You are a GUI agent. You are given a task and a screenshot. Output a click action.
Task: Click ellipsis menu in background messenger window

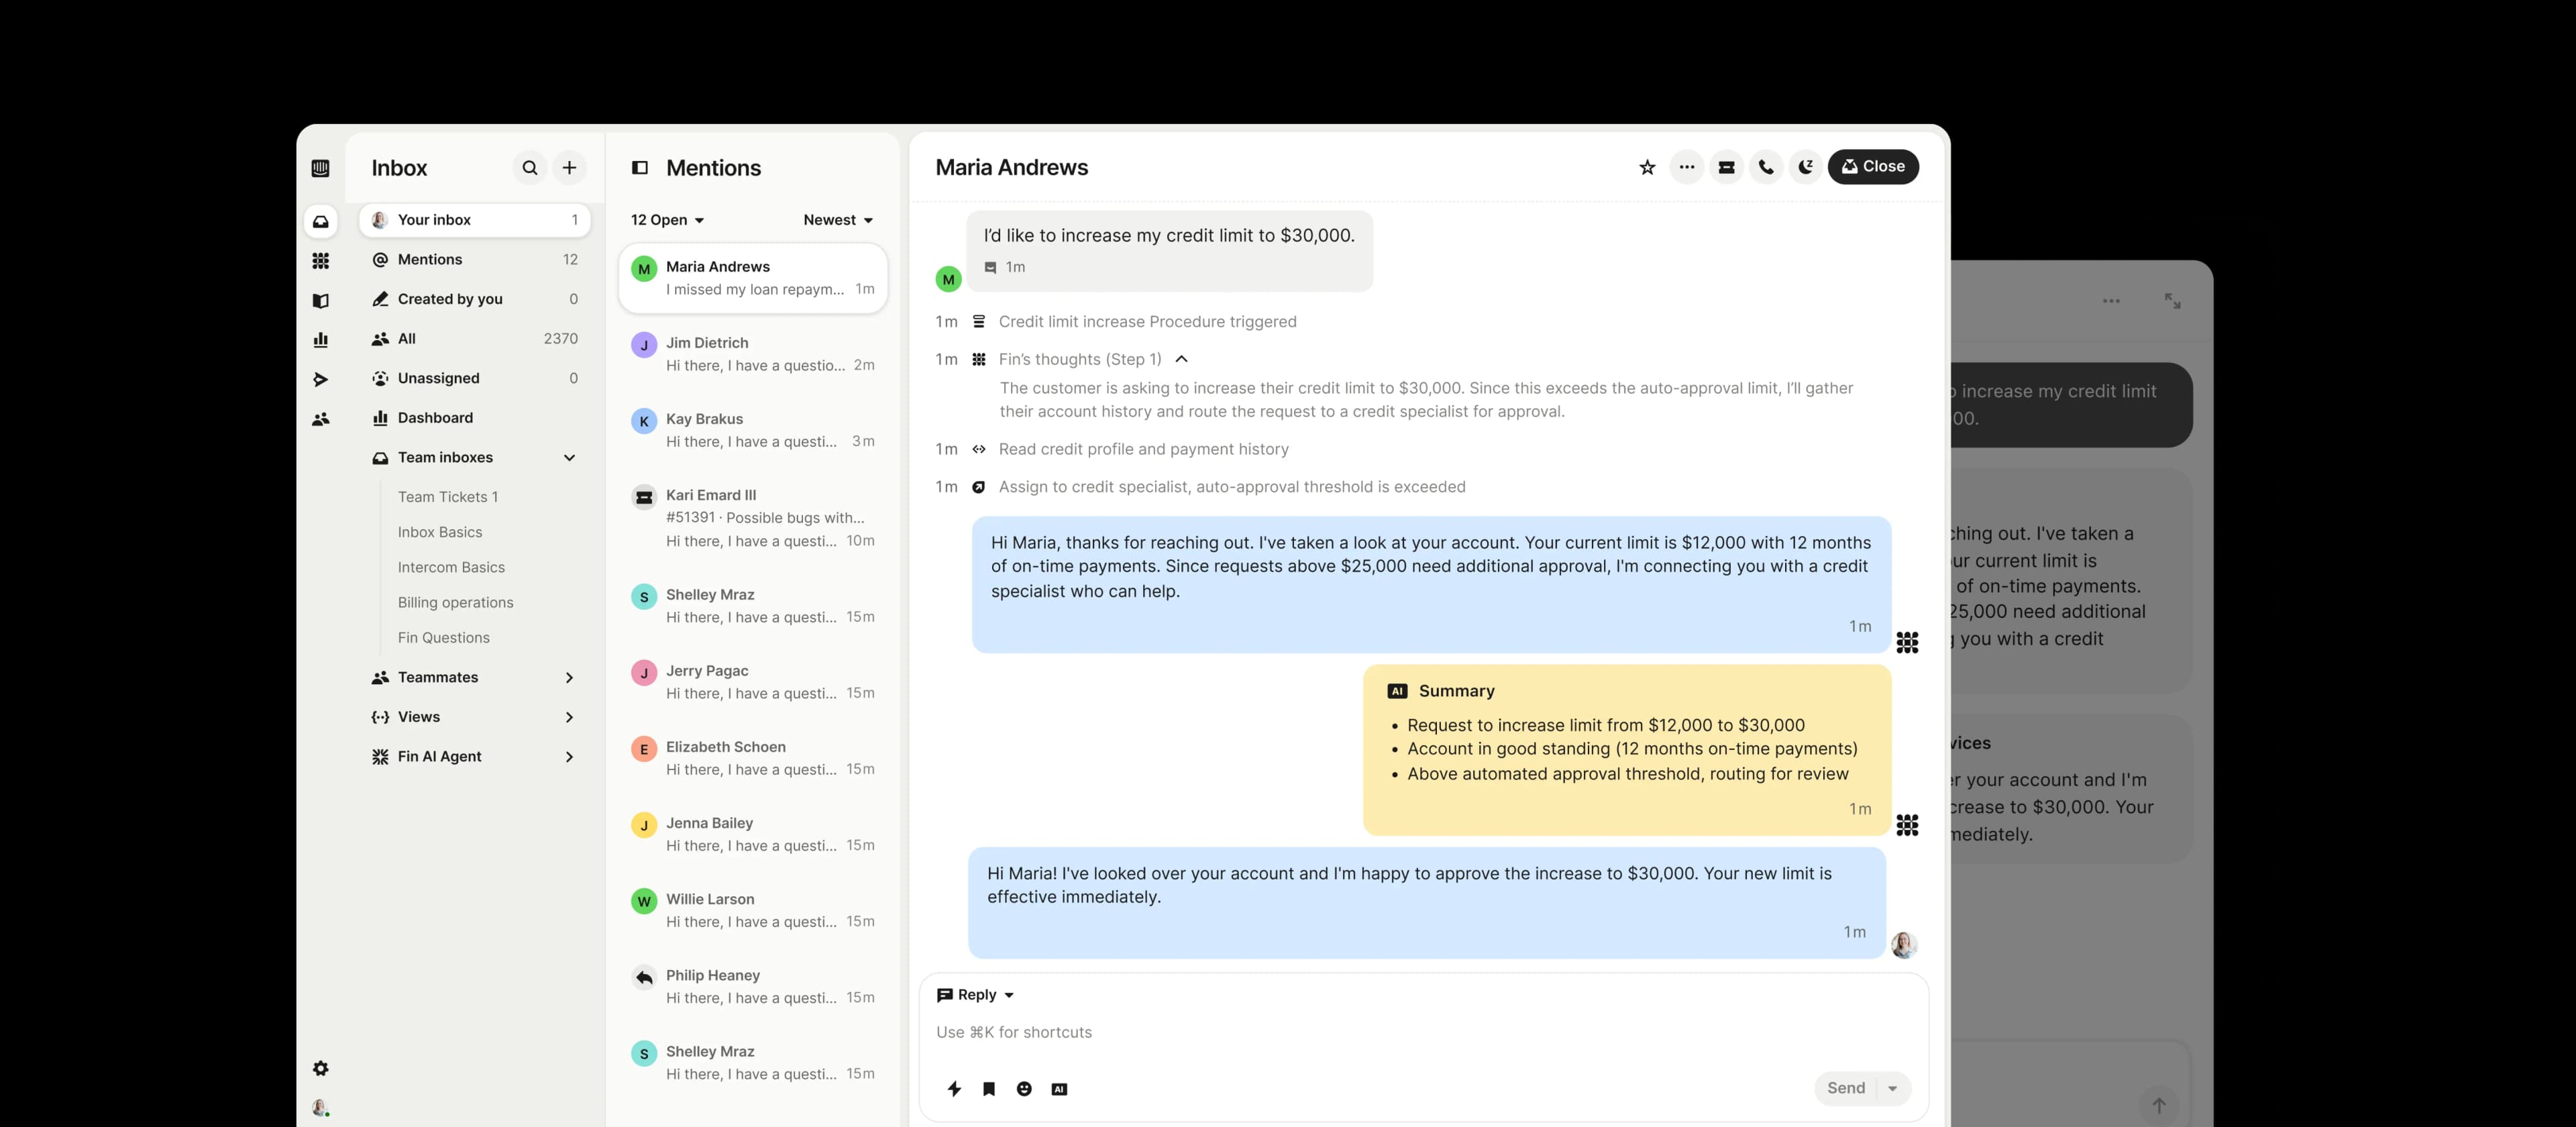pyautogui.click(x=2111, y=301)
